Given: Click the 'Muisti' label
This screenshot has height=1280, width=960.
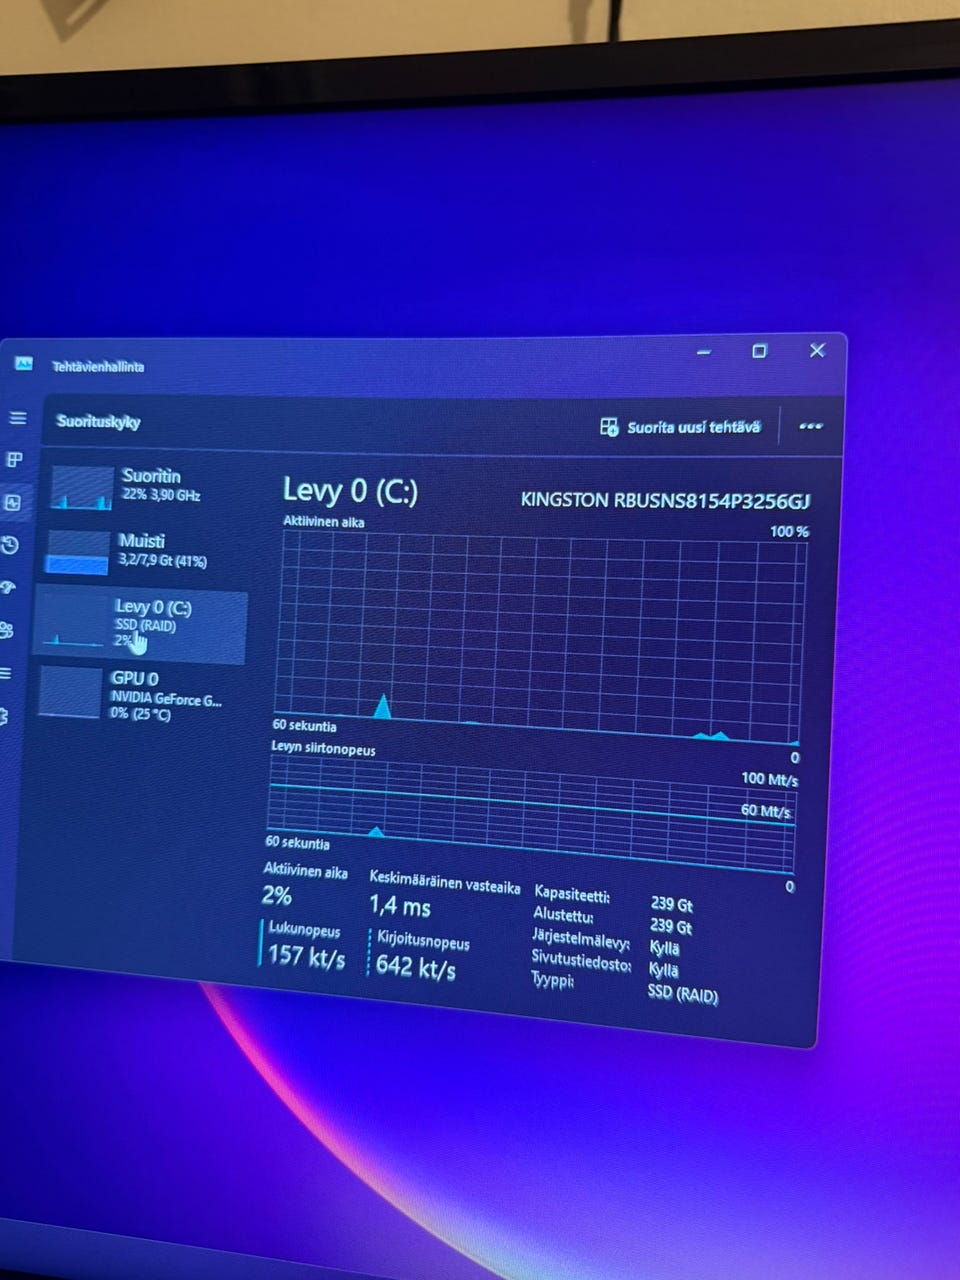Looking at the screenshot, I should click(x=141, y=541).
